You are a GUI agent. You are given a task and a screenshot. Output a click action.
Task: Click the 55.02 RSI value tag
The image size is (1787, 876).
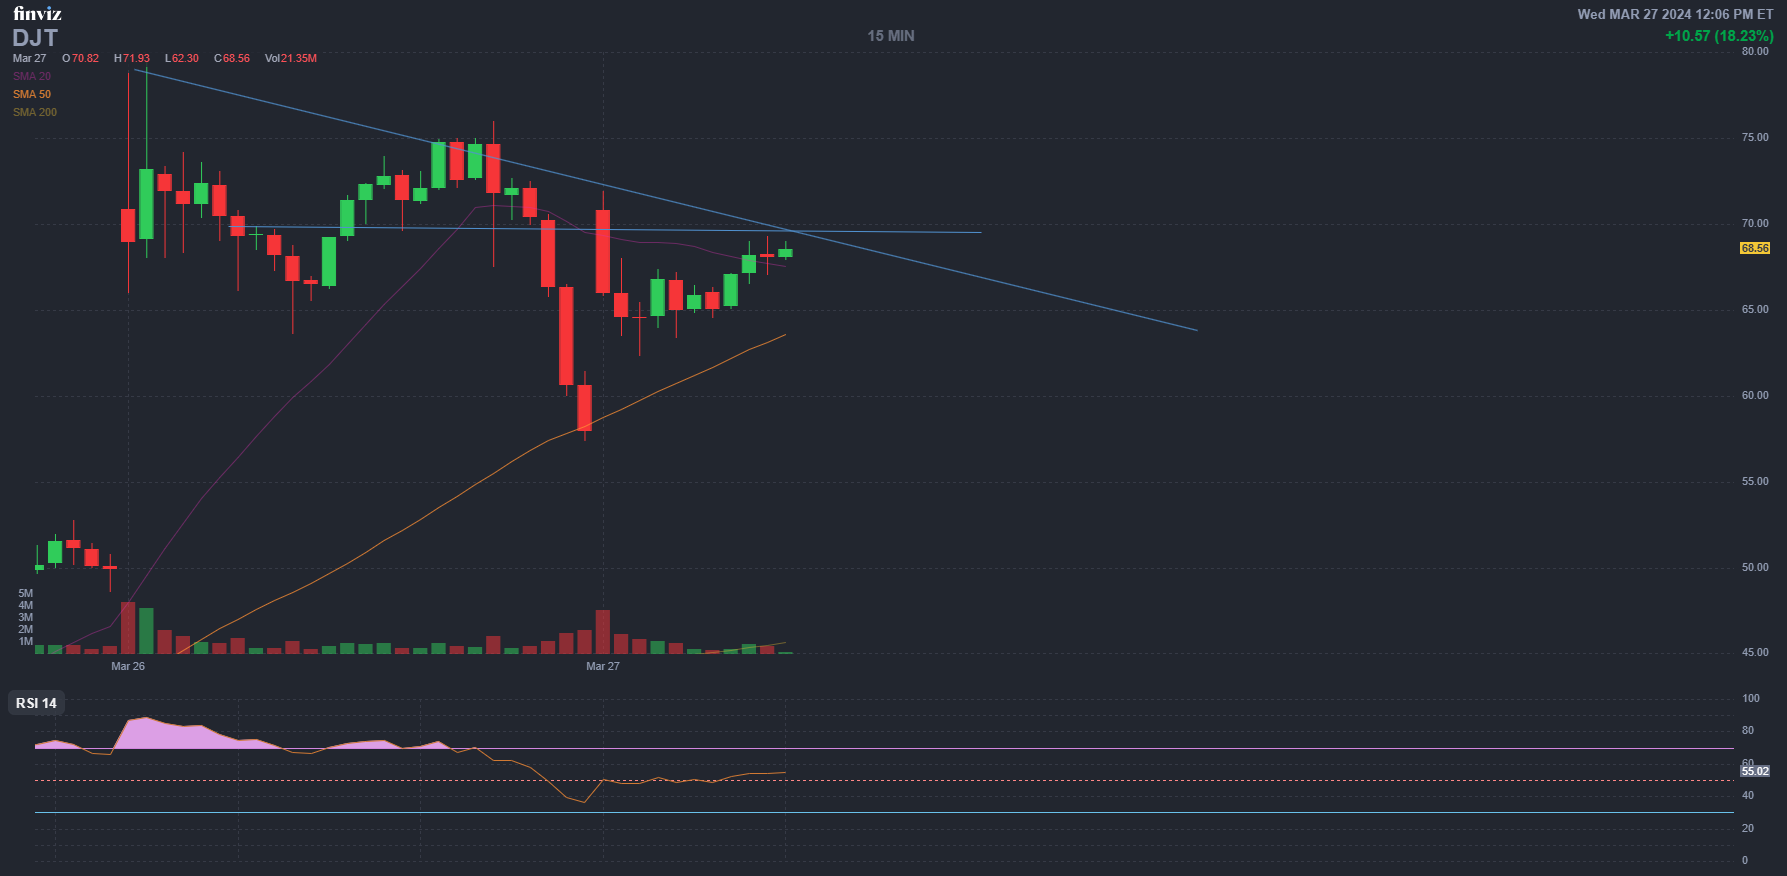click(1754, 771)
